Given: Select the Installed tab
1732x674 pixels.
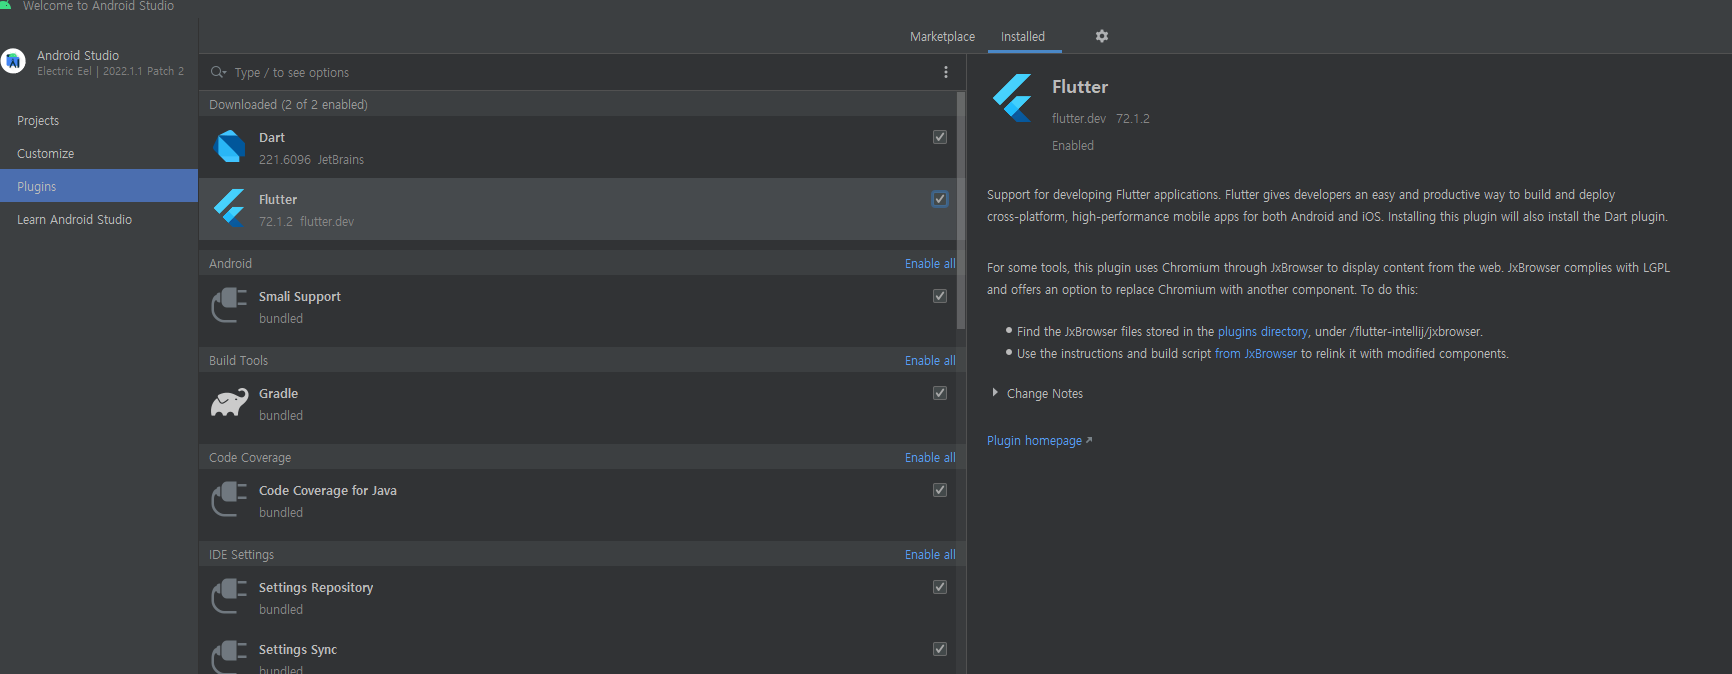Looking at the screenshot, I should [x=1023, y=36].
